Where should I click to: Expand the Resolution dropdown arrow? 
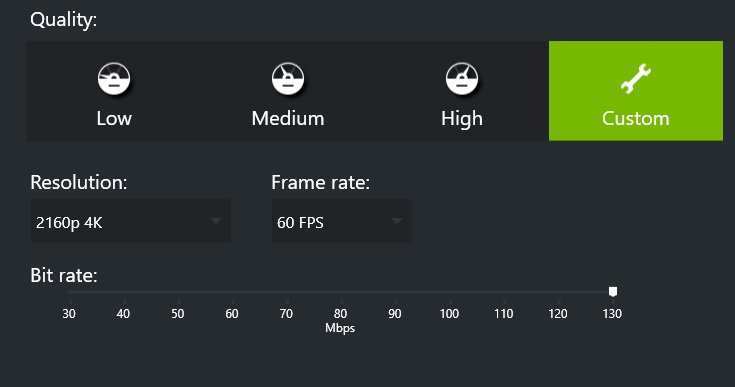[216, 221]
